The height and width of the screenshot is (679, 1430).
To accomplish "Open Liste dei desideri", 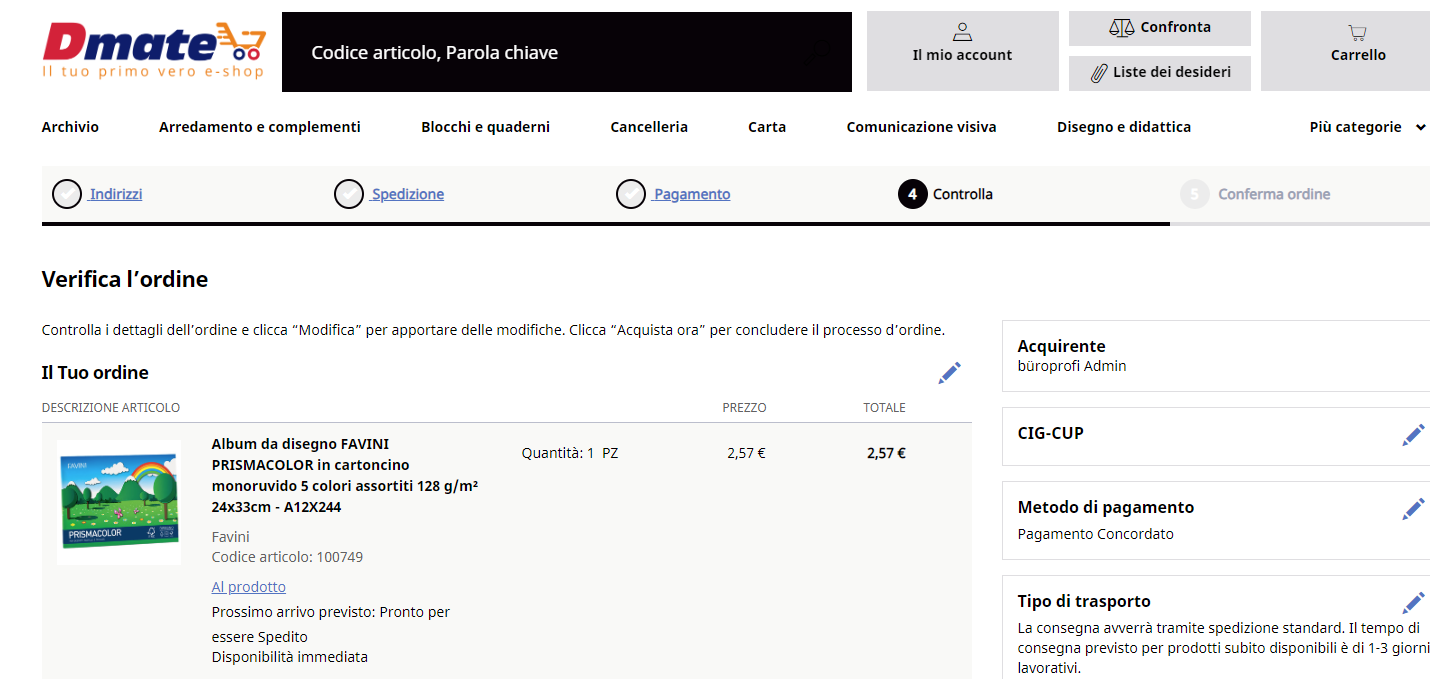I will pos(1160,73).
